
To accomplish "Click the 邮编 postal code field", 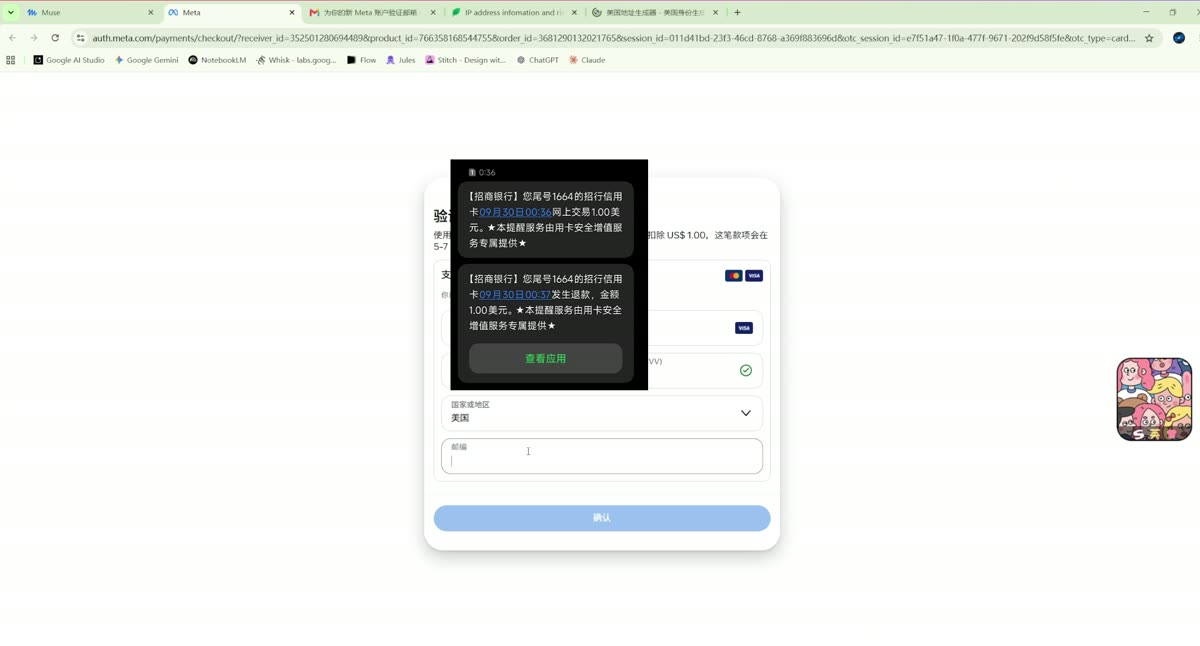I will tap(602, 456).
